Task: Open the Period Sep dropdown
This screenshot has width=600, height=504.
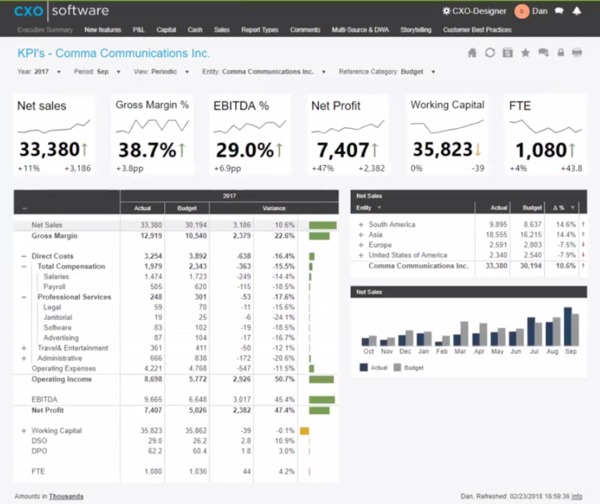Action: (119, 72)
